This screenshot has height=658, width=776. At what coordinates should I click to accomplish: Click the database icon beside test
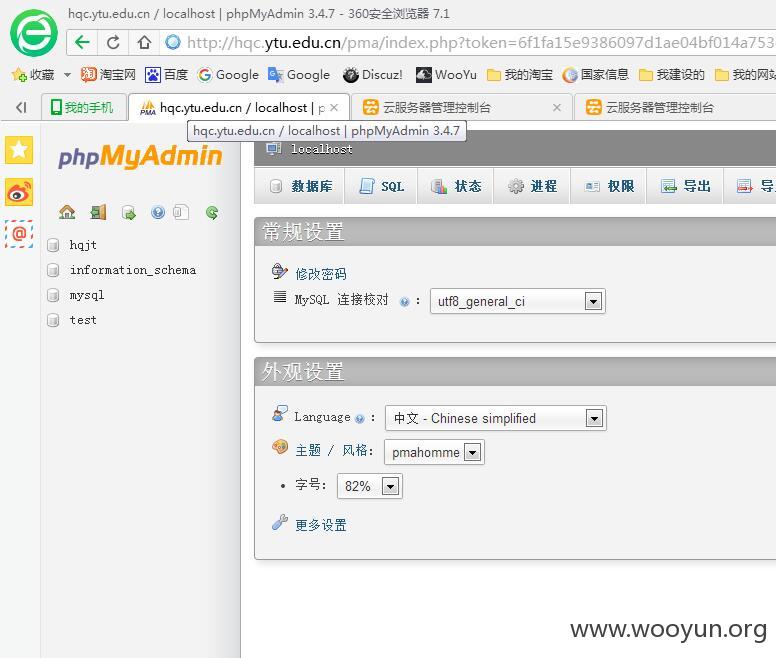(x=53, y=320)
